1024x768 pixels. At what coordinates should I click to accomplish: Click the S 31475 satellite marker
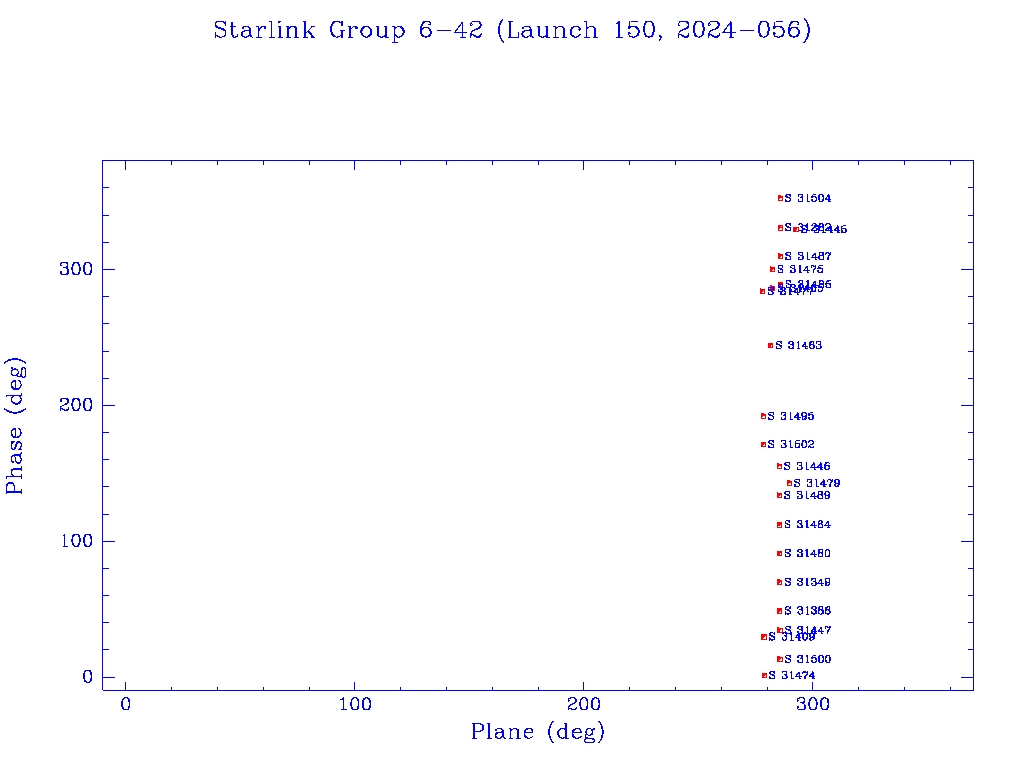pyautogui.click(x=772, y=269)
